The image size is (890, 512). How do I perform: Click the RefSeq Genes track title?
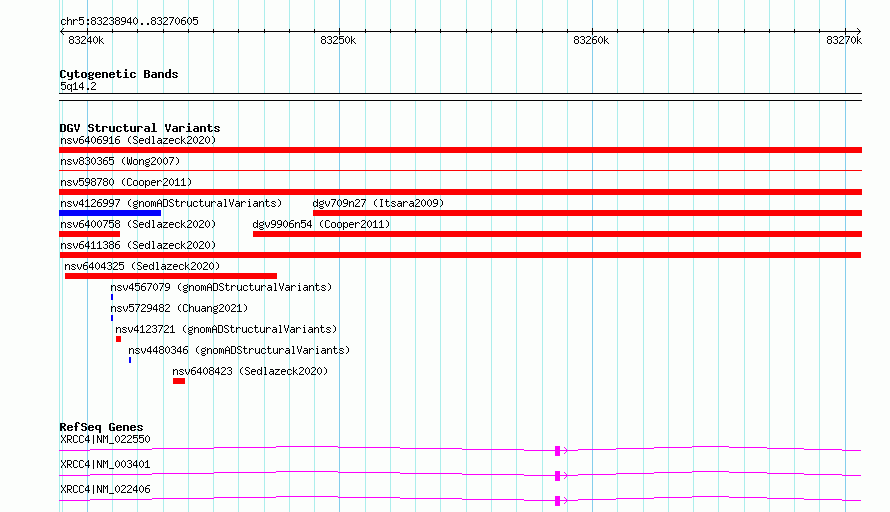[101, 427]
